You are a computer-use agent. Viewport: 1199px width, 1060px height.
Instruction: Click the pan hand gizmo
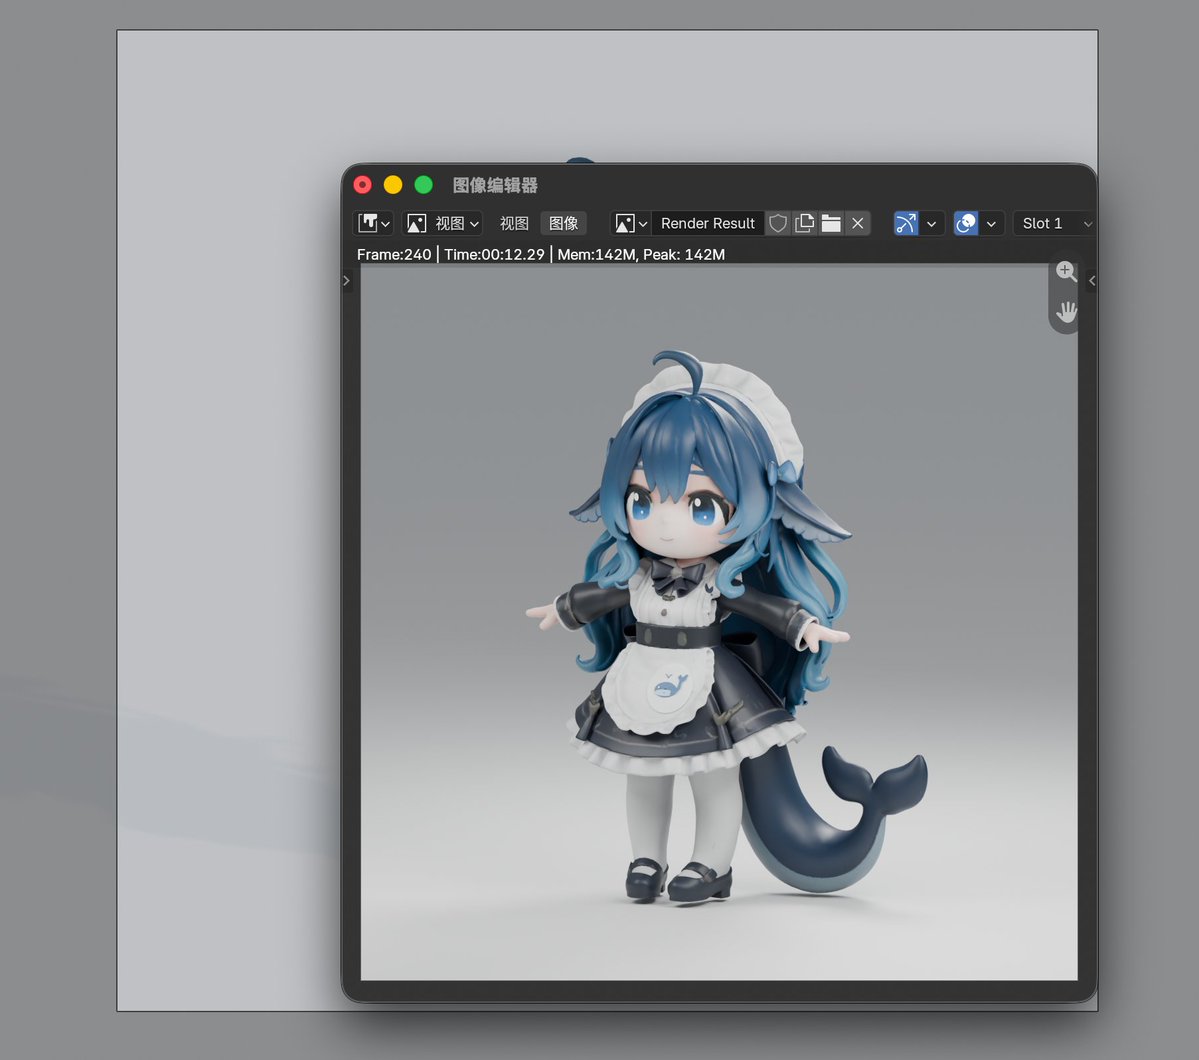(1065, 311)
